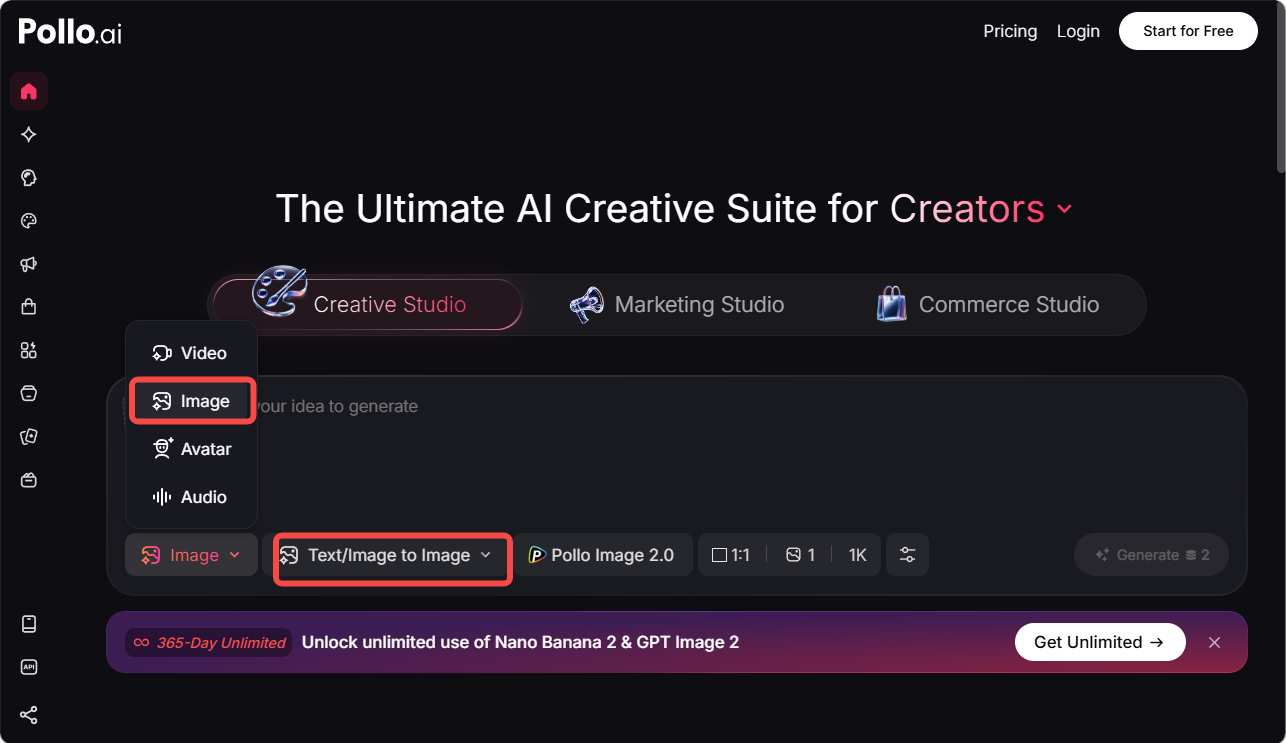Image resolution: width=1286 pixels, height=743 pixels.
Task: Open the Pollo Image 2.0 model selector
Action: (x=603, y=555)
